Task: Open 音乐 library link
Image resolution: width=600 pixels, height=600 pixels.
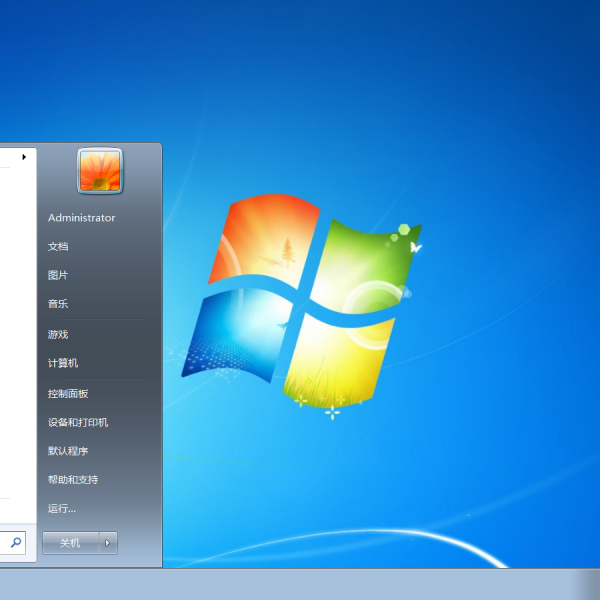Action: 58,304
